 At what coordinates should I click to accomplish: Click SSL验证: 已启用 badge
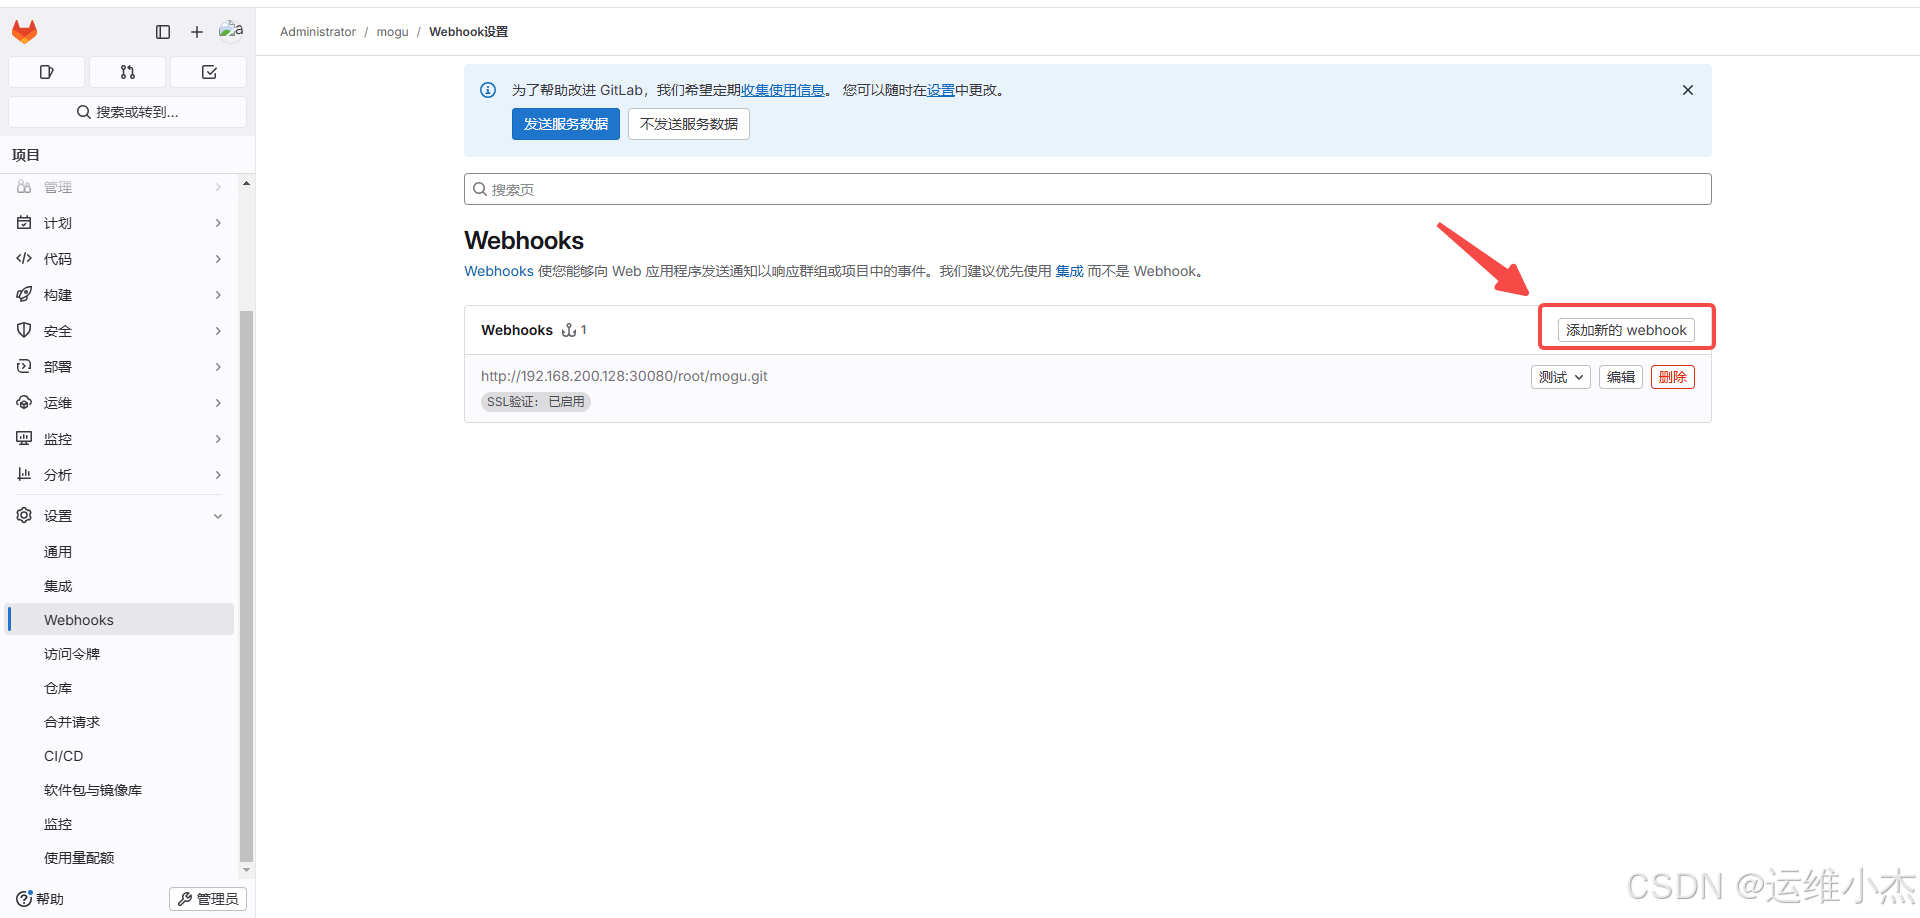pyautogui.click(x=536, y=402)
